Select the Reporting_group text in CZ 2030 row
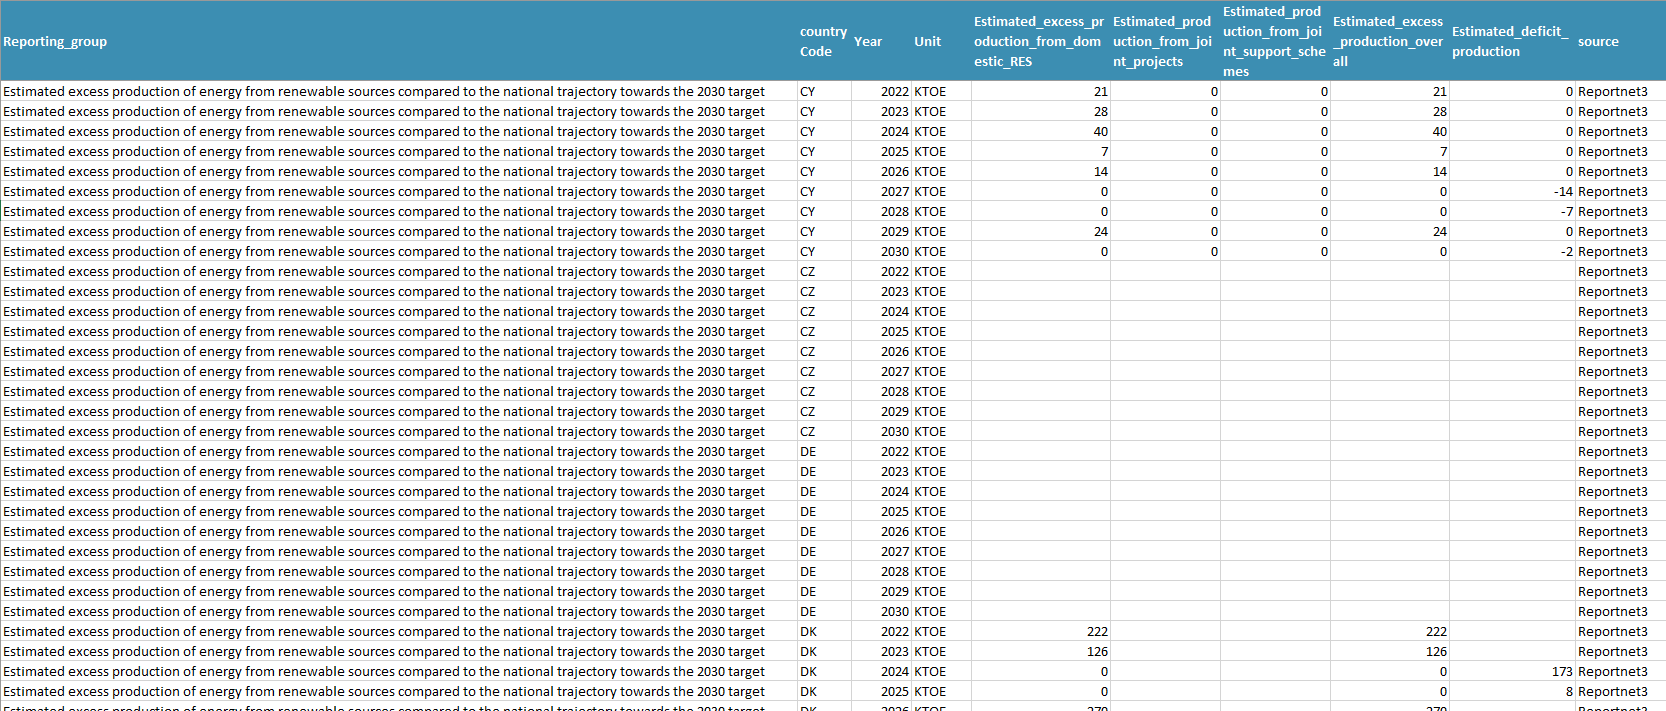1666x711 pixels. coord(384,431)
